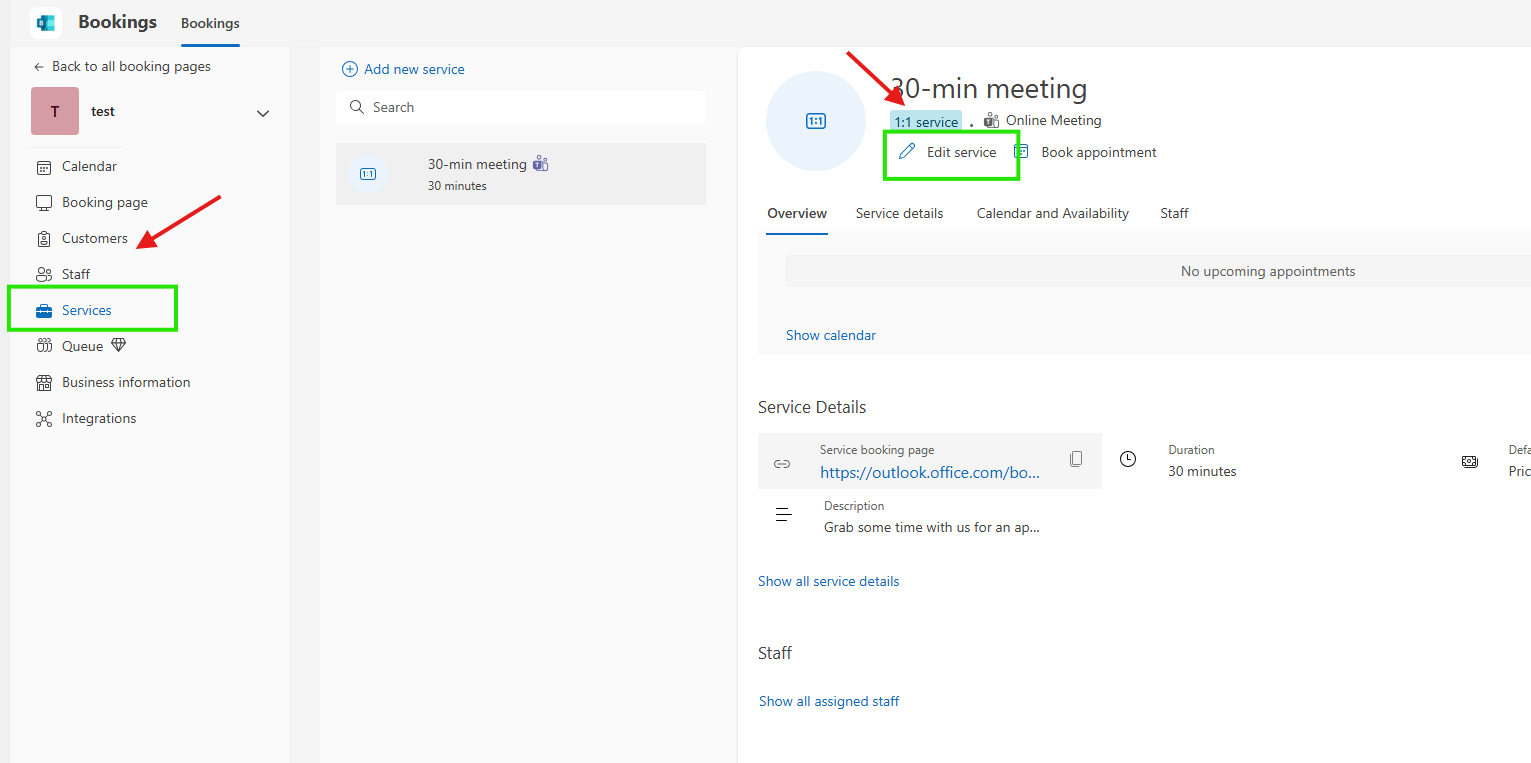Screen dimensions: 1531x763
Task: Click the plus icon for Add new service
Action: pos(350,69)
